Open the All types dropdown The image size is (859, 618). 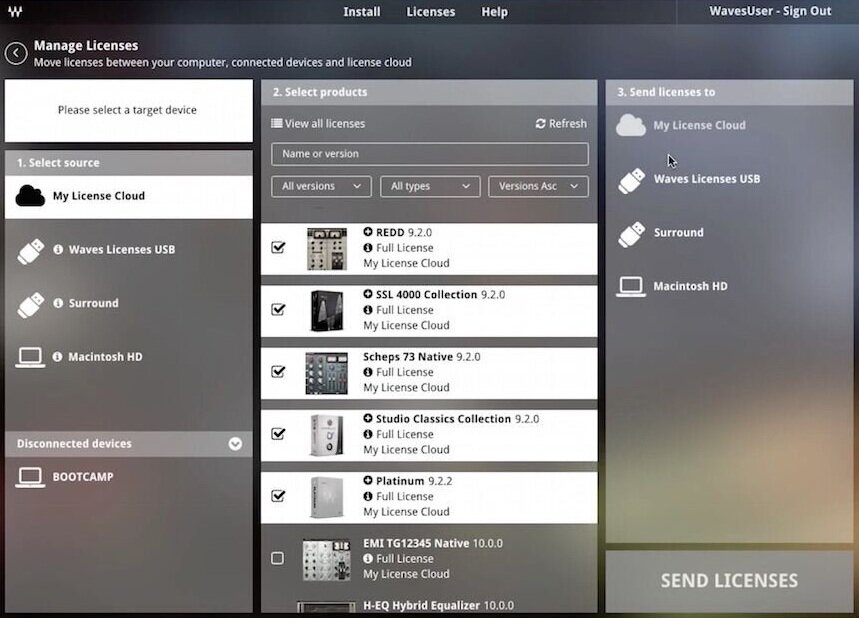point(430,186)
